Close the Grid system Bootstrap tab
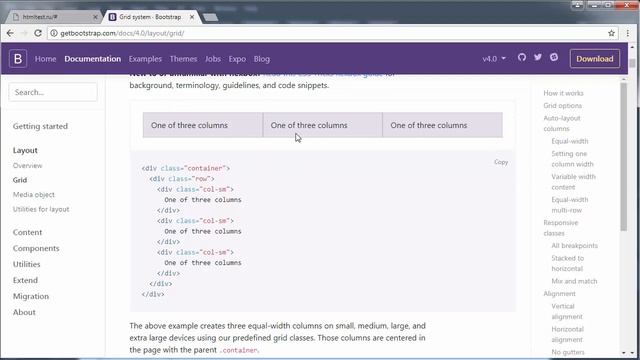This screenshot has height=360, width=640. pyautogui.click(x=192, y=17)
